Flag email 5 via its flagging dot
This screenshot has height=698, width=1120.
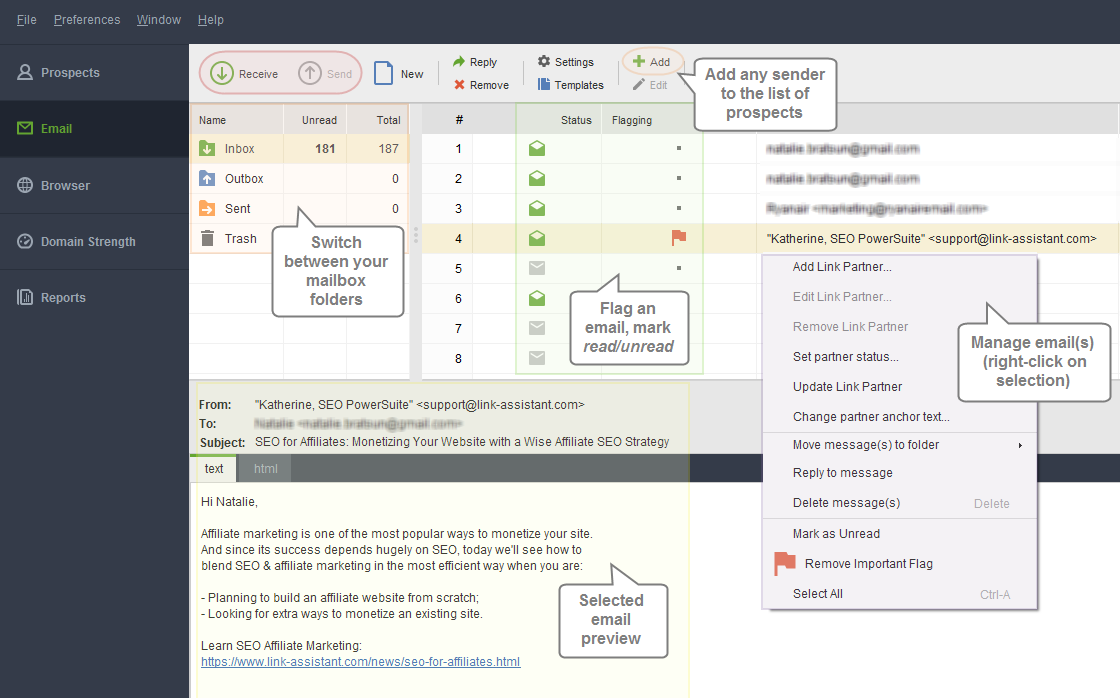[x=679, y=269]
